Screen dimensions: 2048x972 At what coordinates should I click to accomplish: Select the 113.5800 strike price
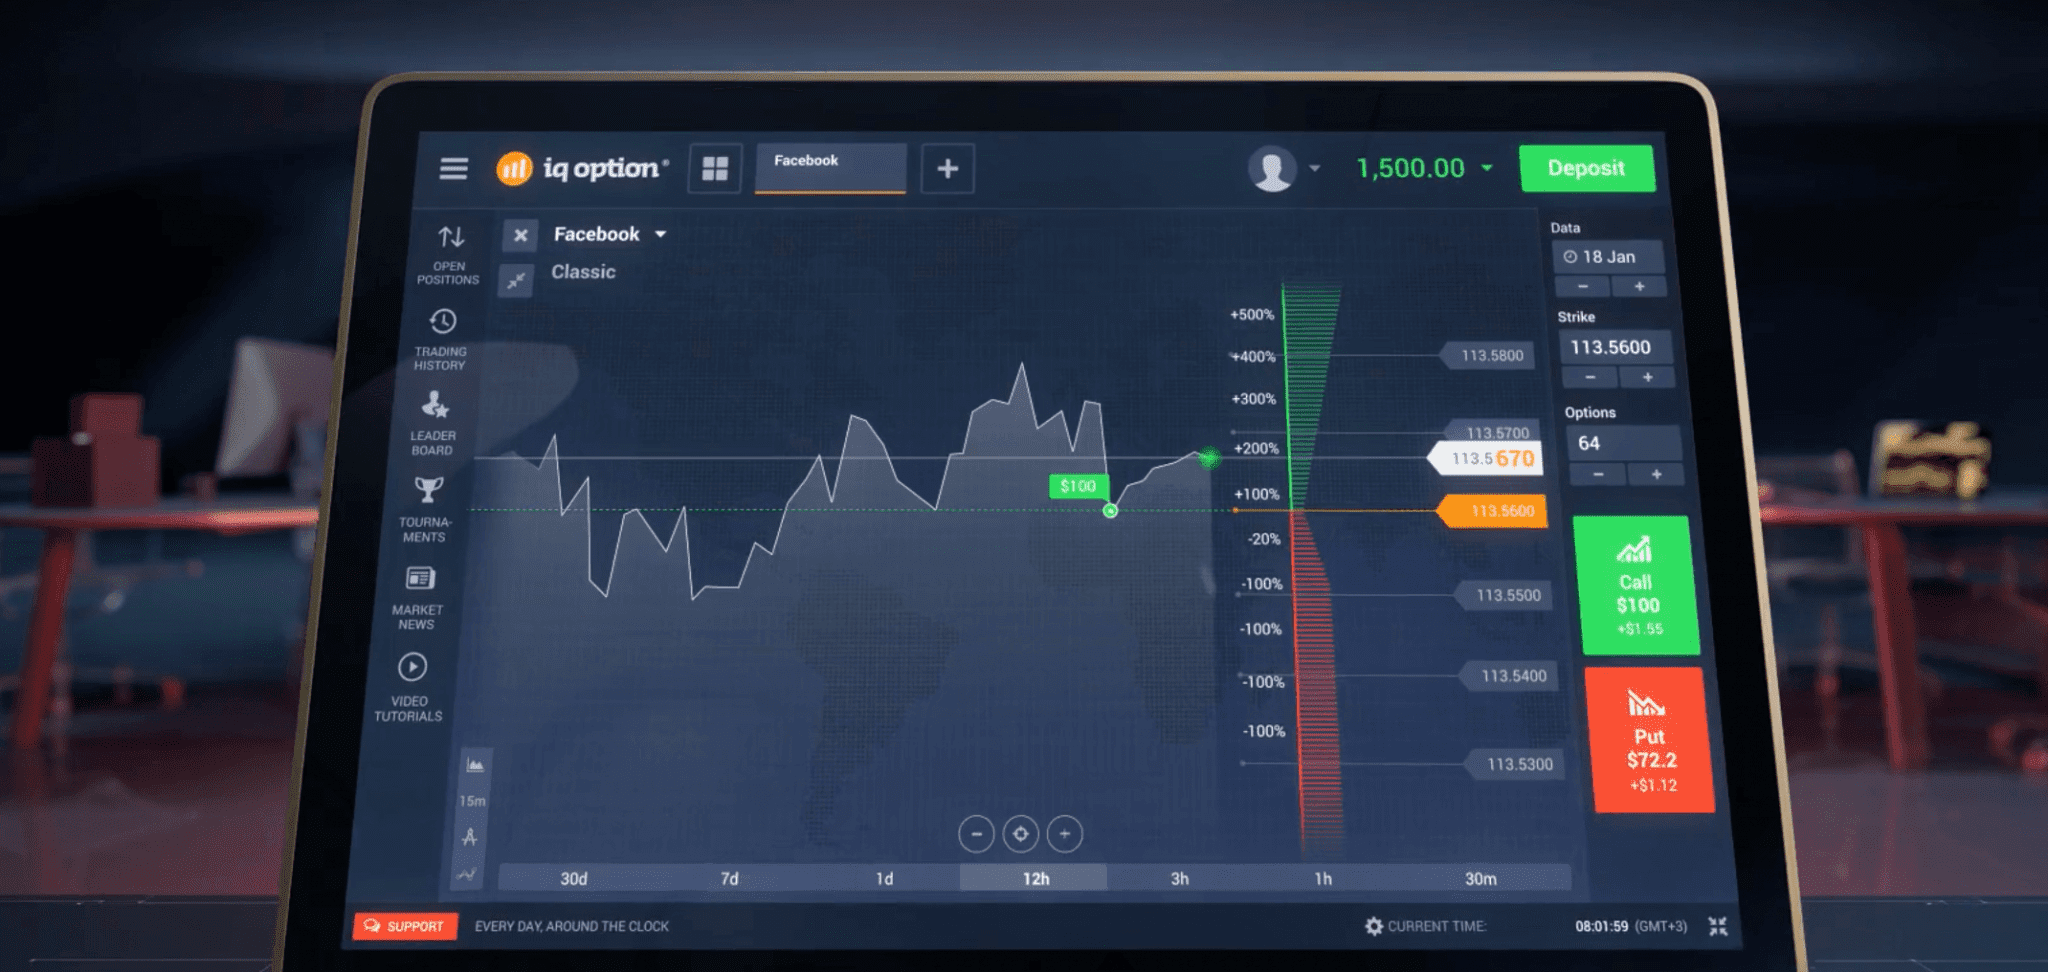tap(1488, 355)
